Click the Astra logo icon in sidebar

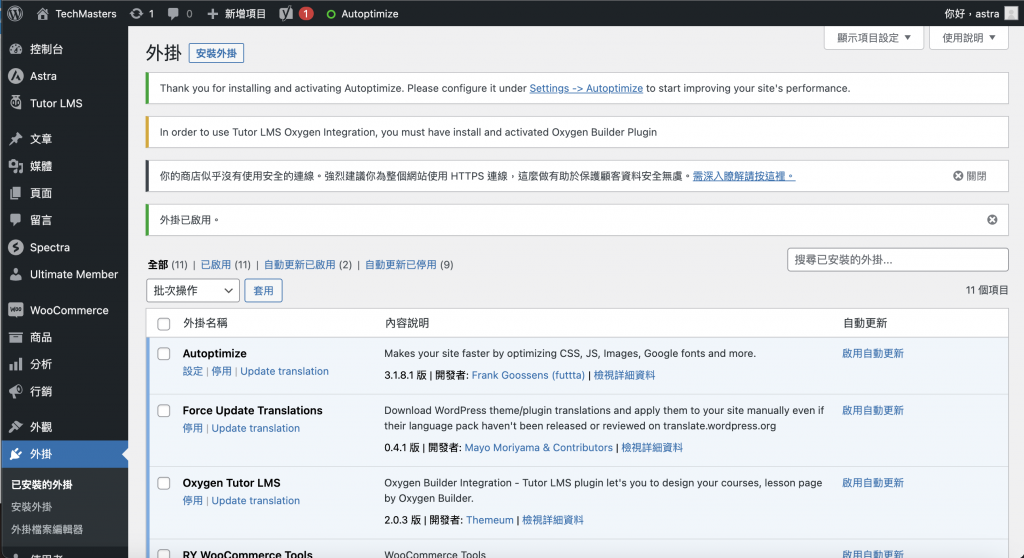point(16,76)
